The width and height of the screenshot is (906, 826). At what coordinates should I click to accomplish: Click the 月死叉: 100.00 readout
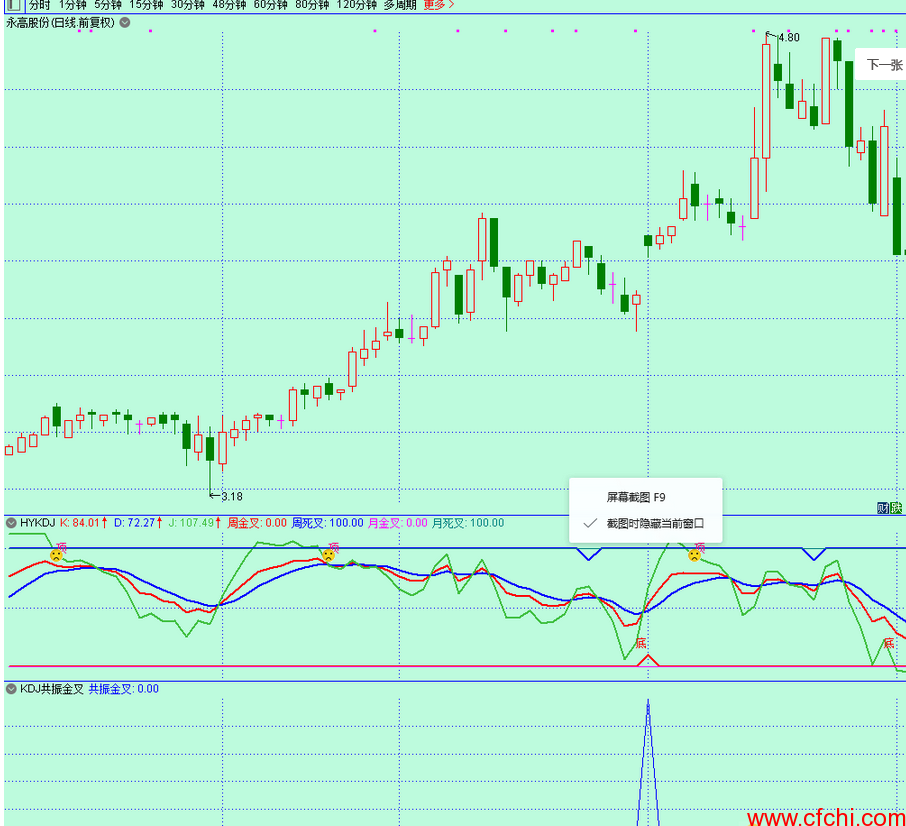(468, 523)
